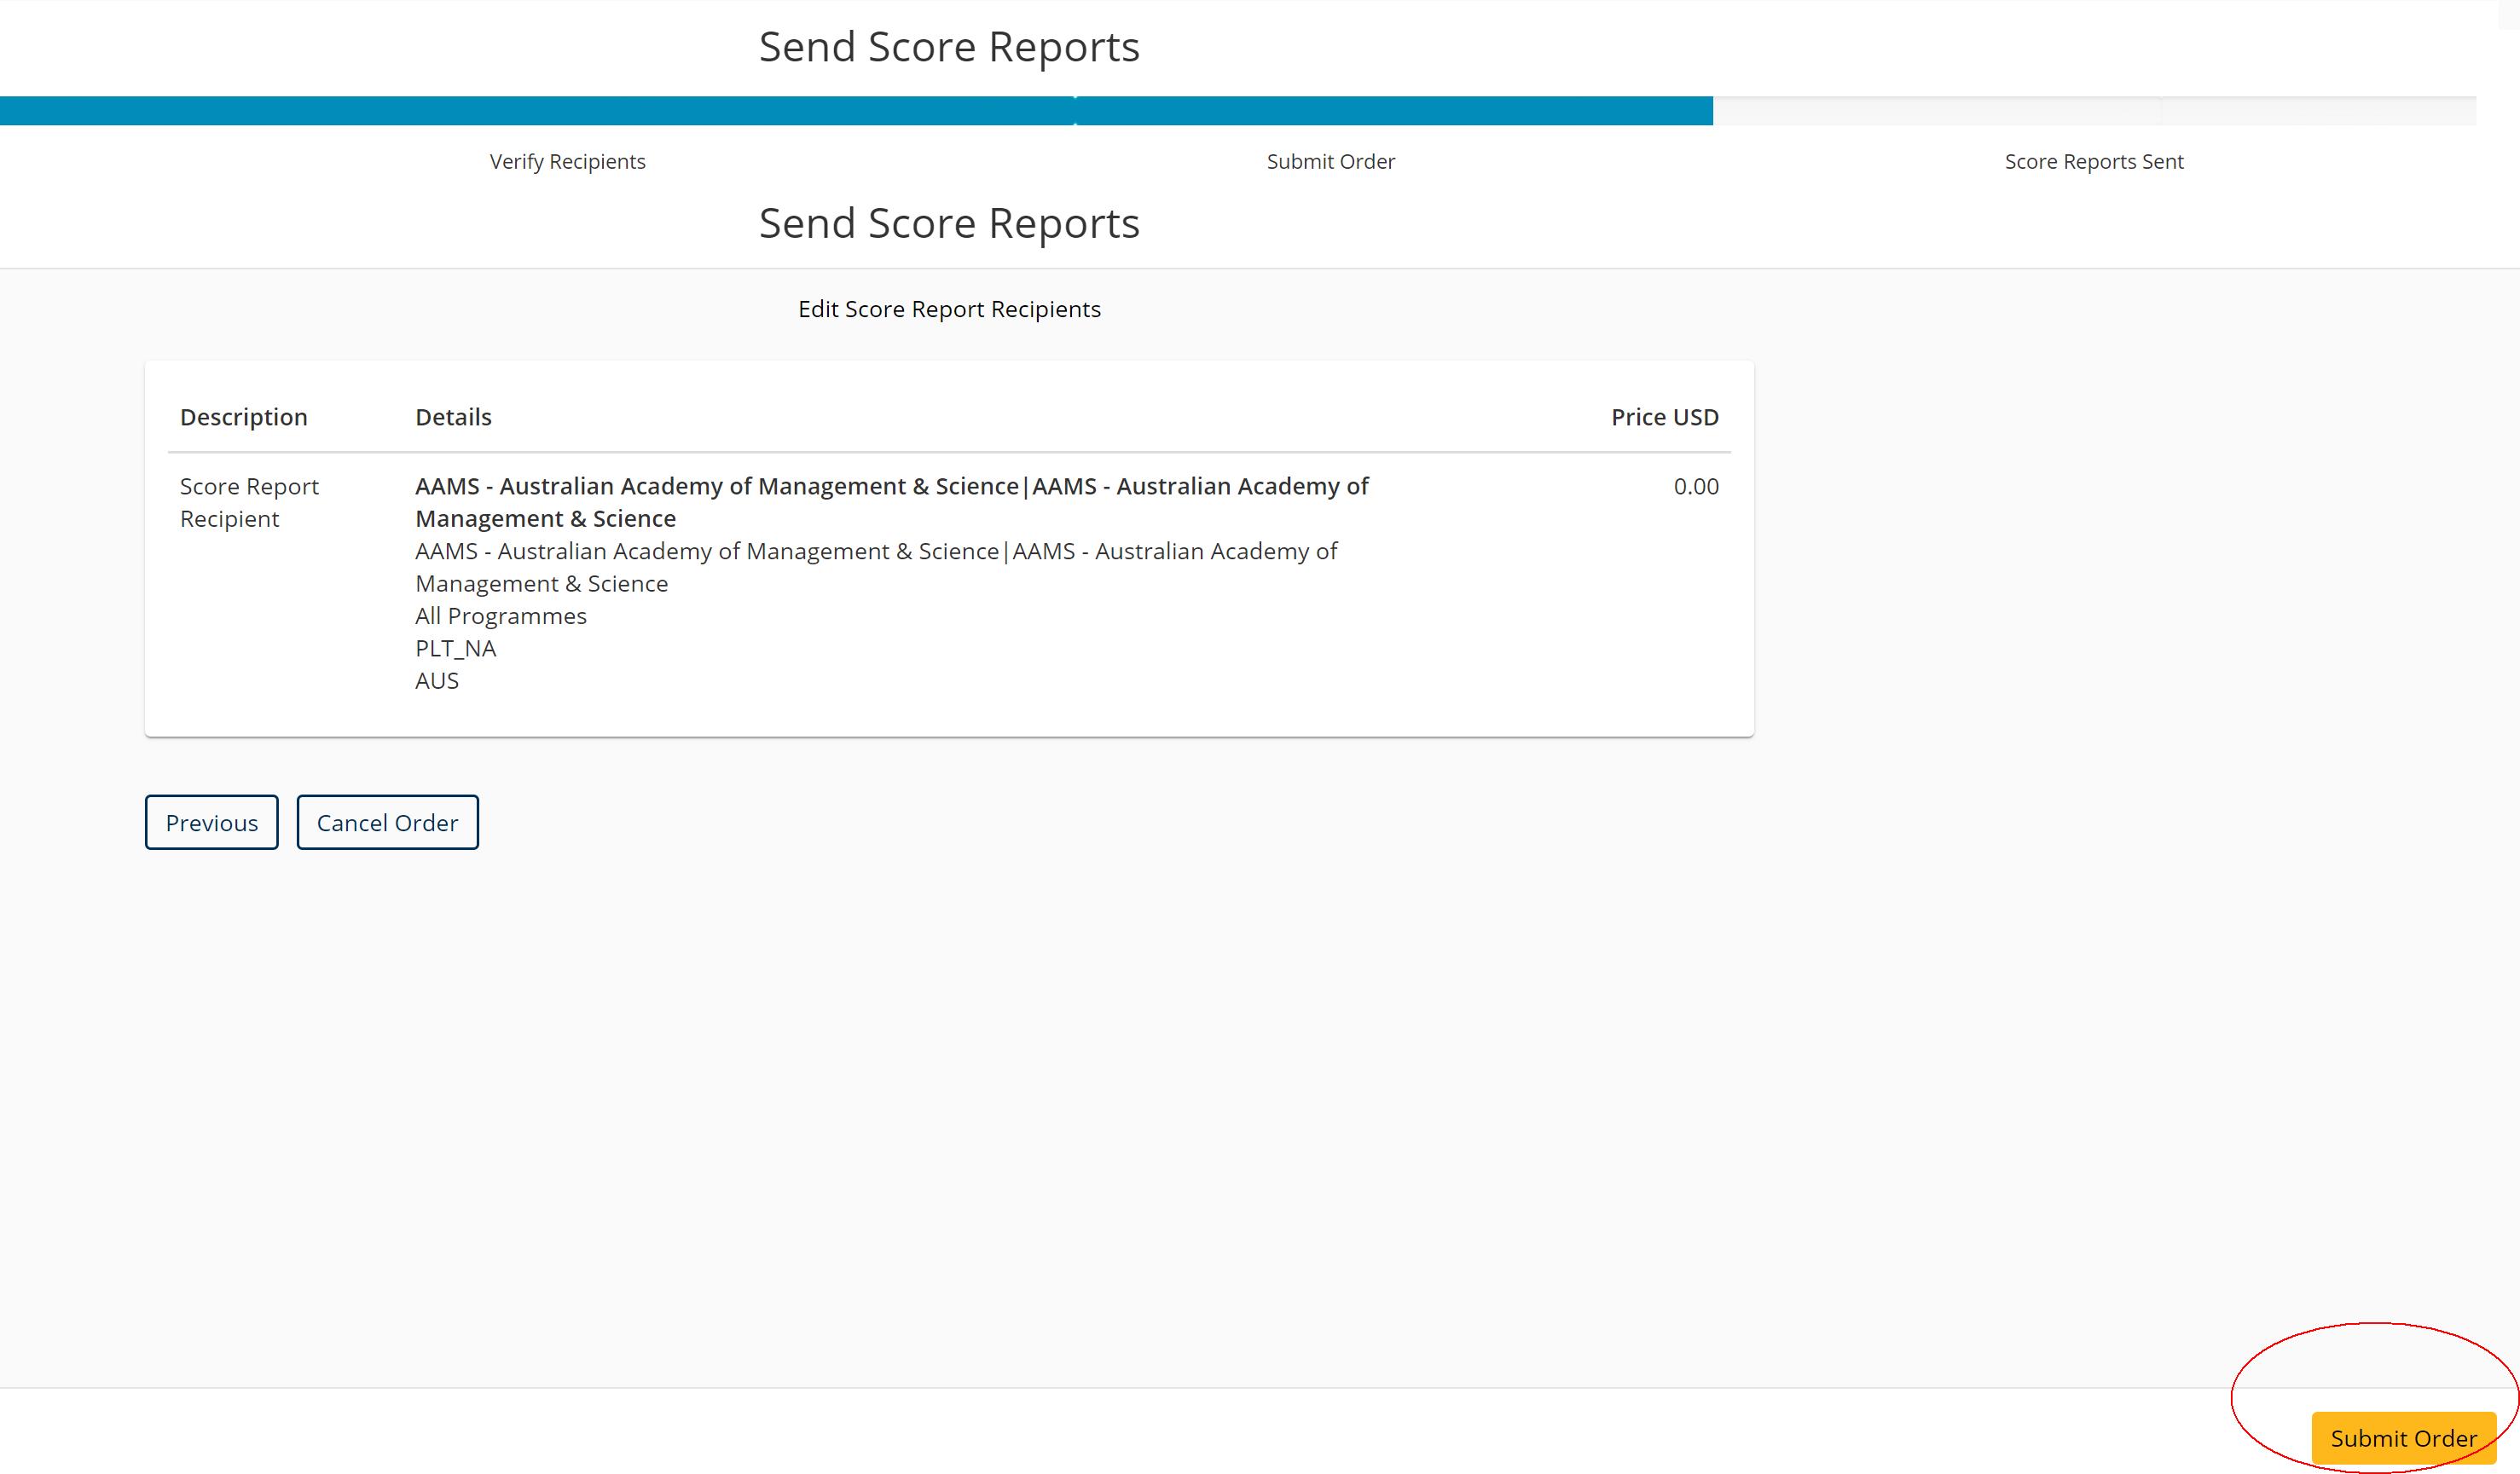
Task: Click the AUS country code line
Action: click(437, 680)
